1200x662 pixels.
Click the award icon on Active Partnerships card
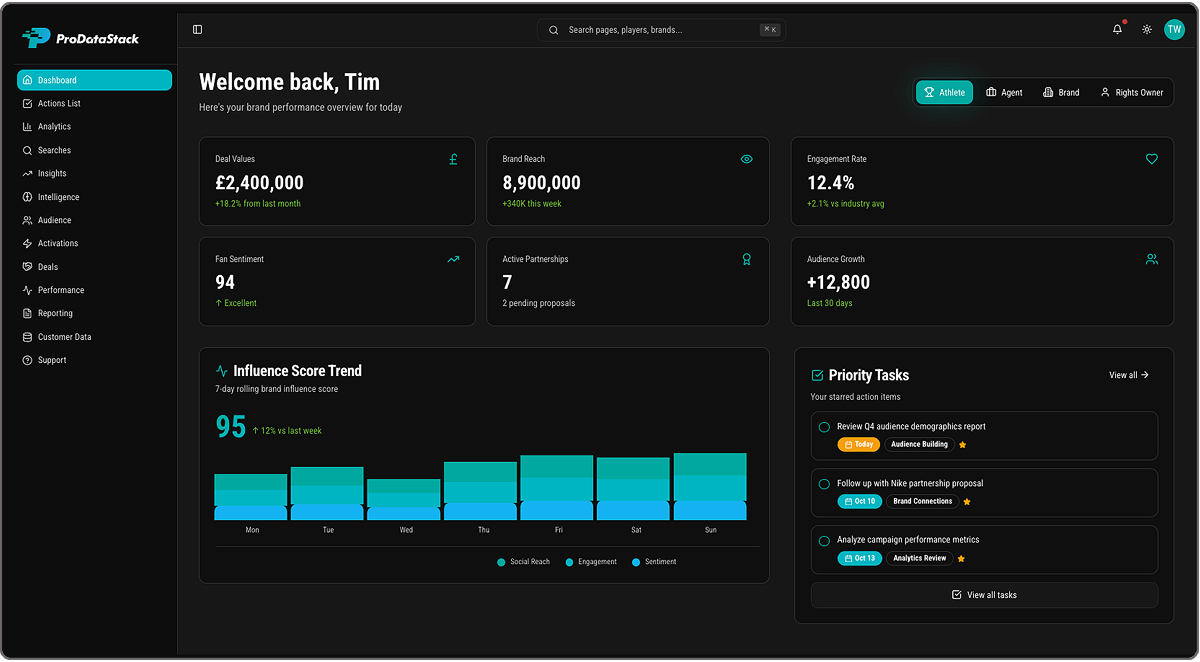(x=746, y=259)
